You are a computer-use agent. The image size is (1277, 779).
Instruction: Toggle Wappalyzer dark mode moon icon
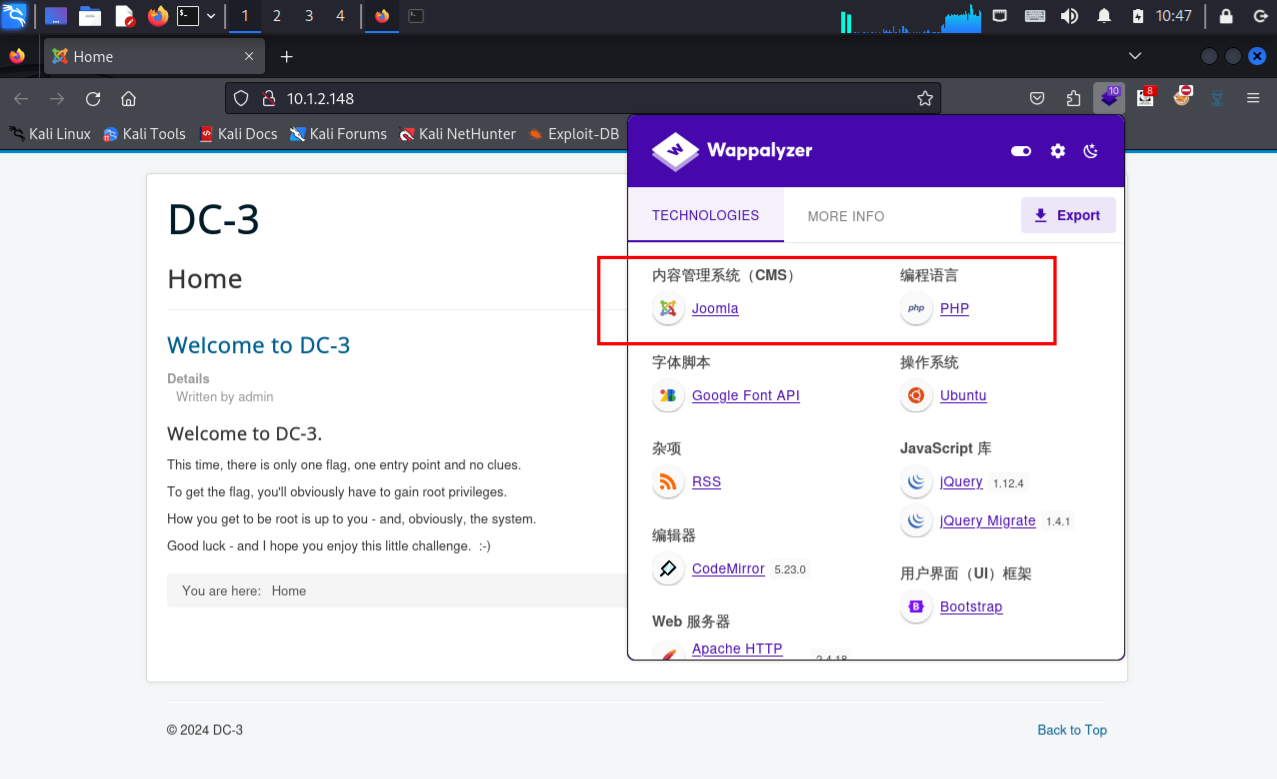1091,151
